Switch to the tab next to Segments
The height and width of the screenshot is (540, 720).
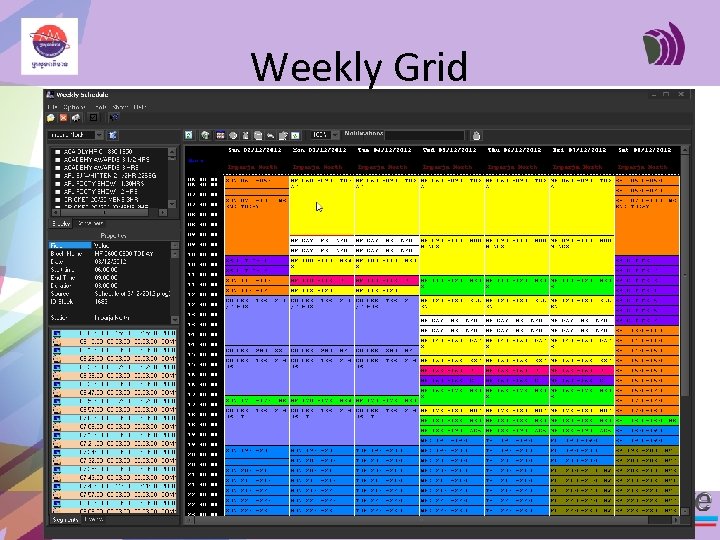[94, 519]
